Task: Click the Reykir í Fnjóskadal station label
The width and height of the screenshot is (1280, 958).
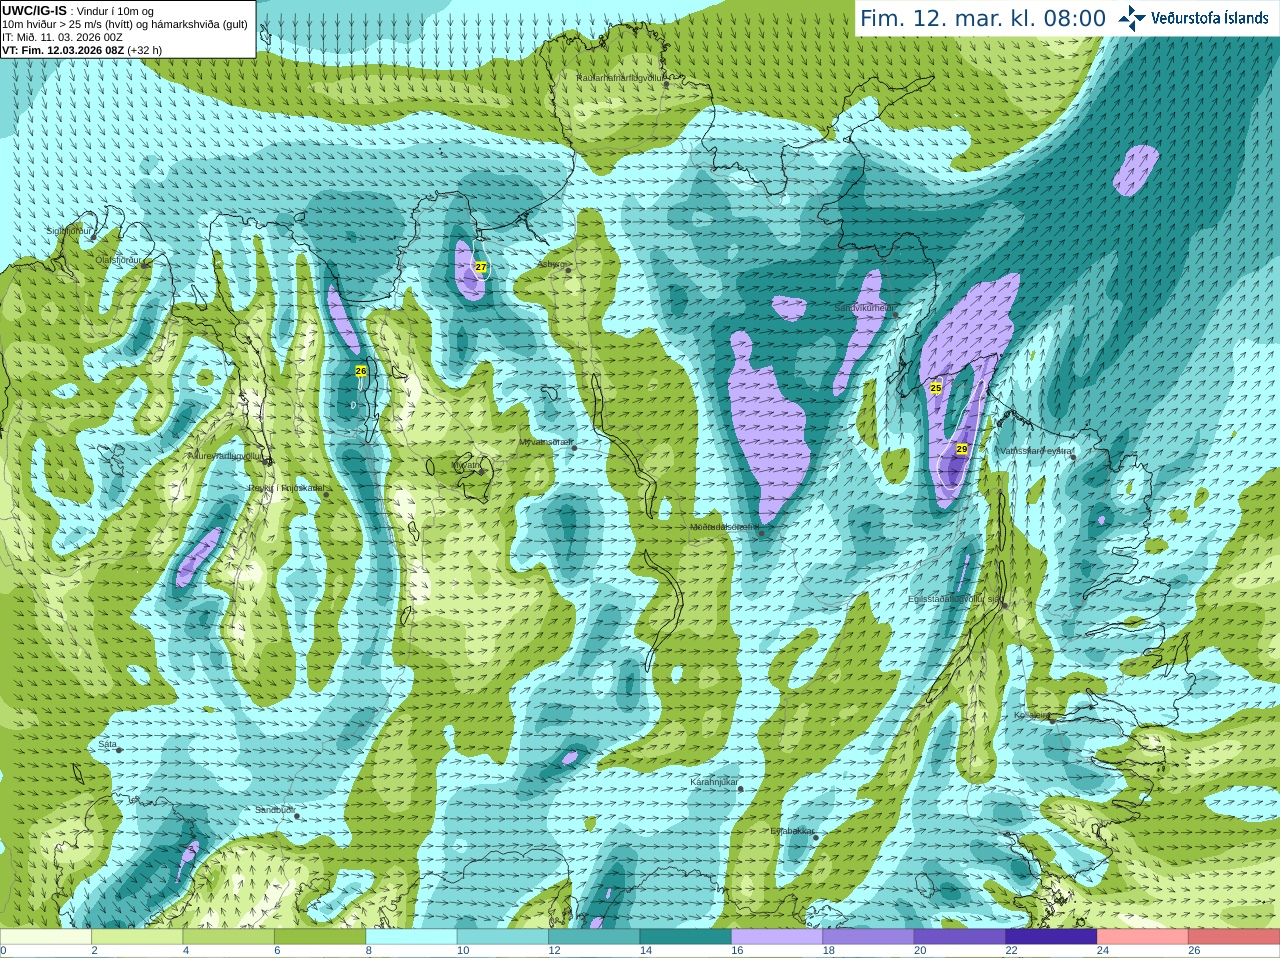Action: click(x=287, y=488)
